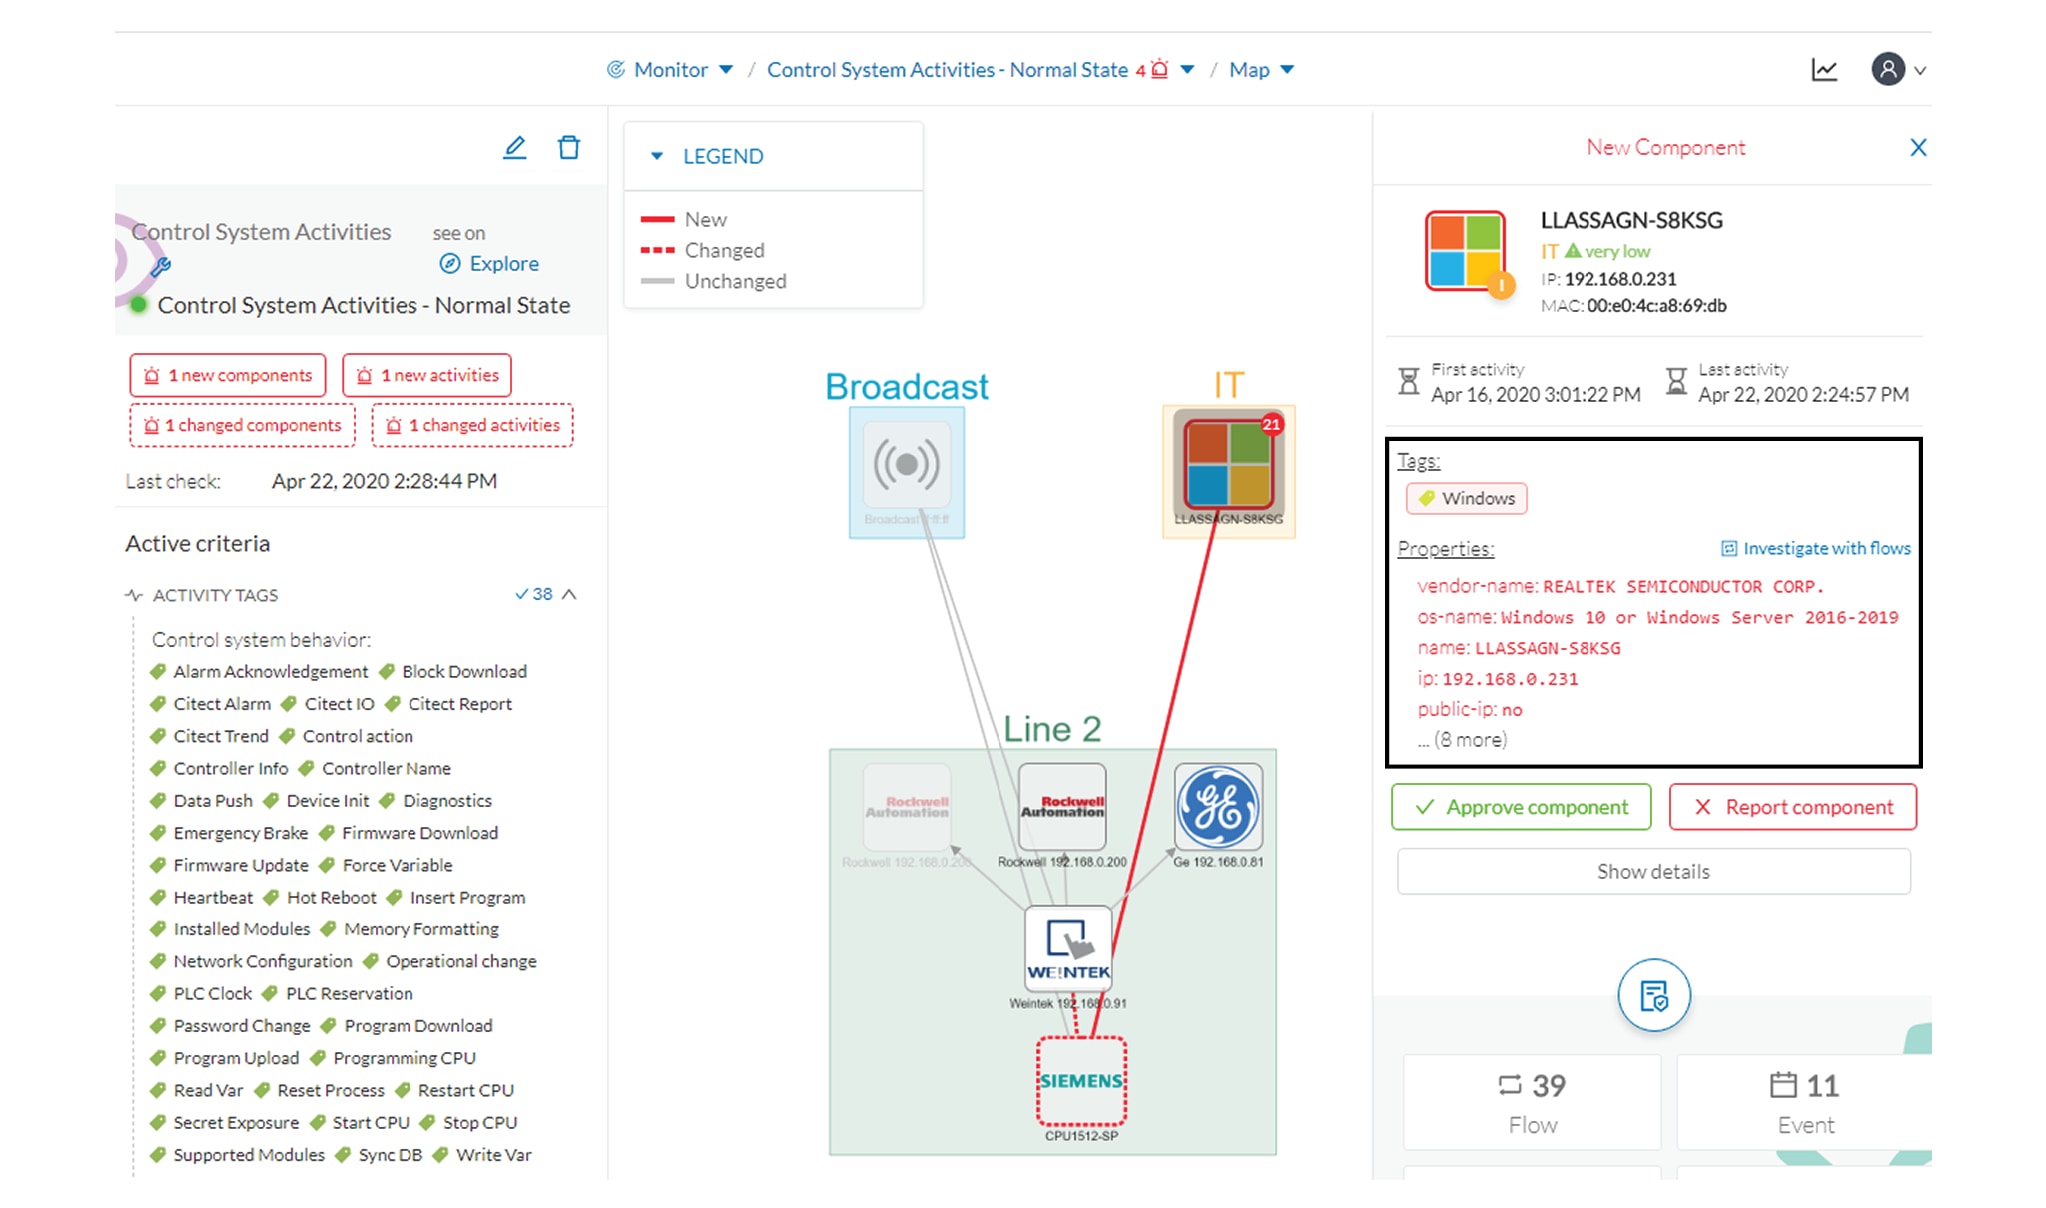2046x1208 pixels.
Task: Click the Emergency Brake tag
Action: coord(230,833)
